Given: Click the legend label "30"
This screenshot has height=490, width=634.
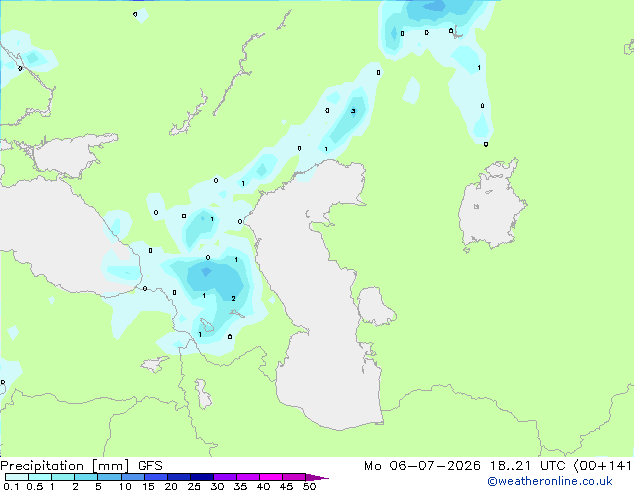Looking at the screenshot, I should [217, 486].
